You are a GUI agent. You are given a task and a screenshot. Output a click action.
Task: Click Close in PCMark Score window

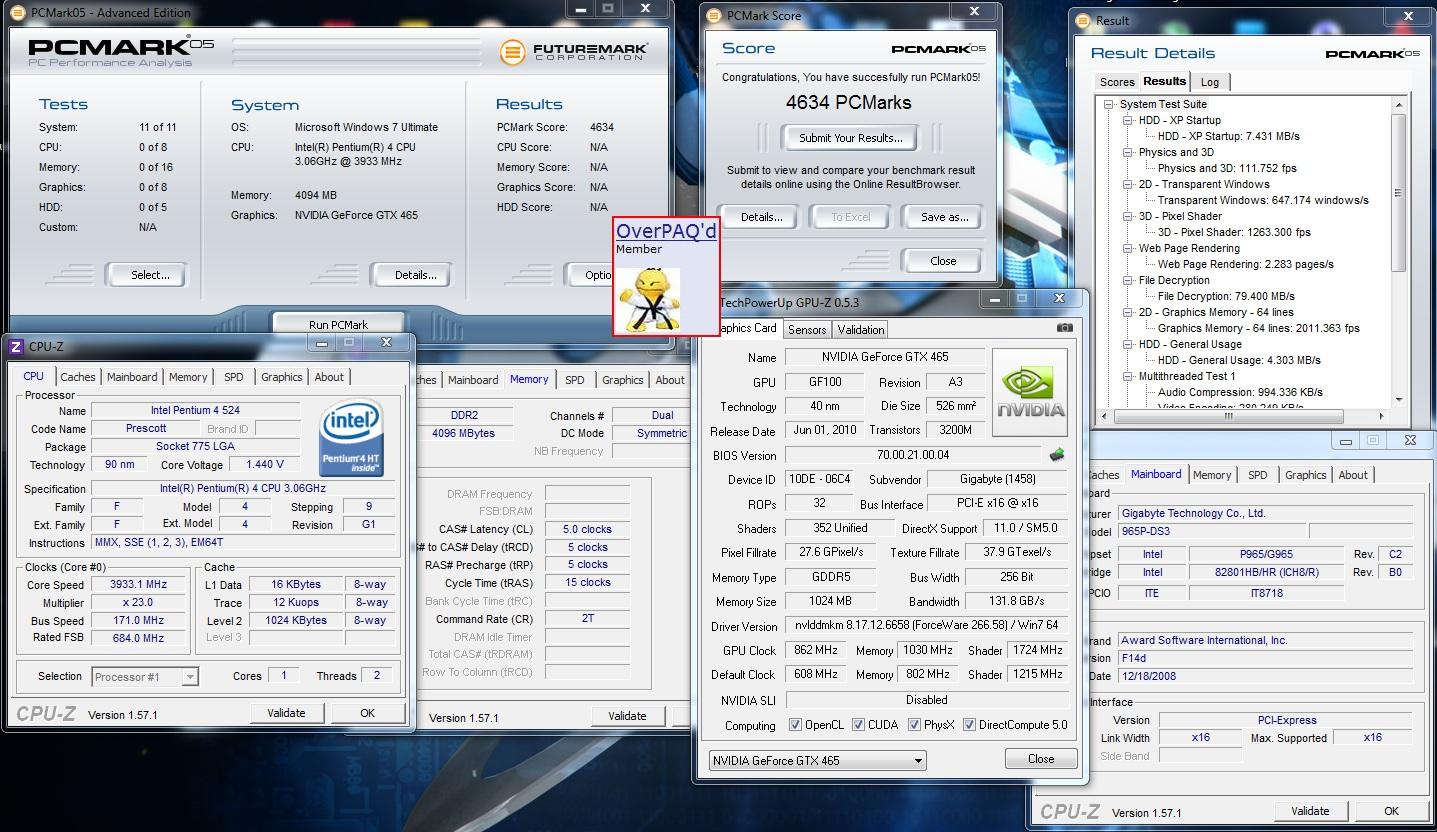[x=943, y=261]
